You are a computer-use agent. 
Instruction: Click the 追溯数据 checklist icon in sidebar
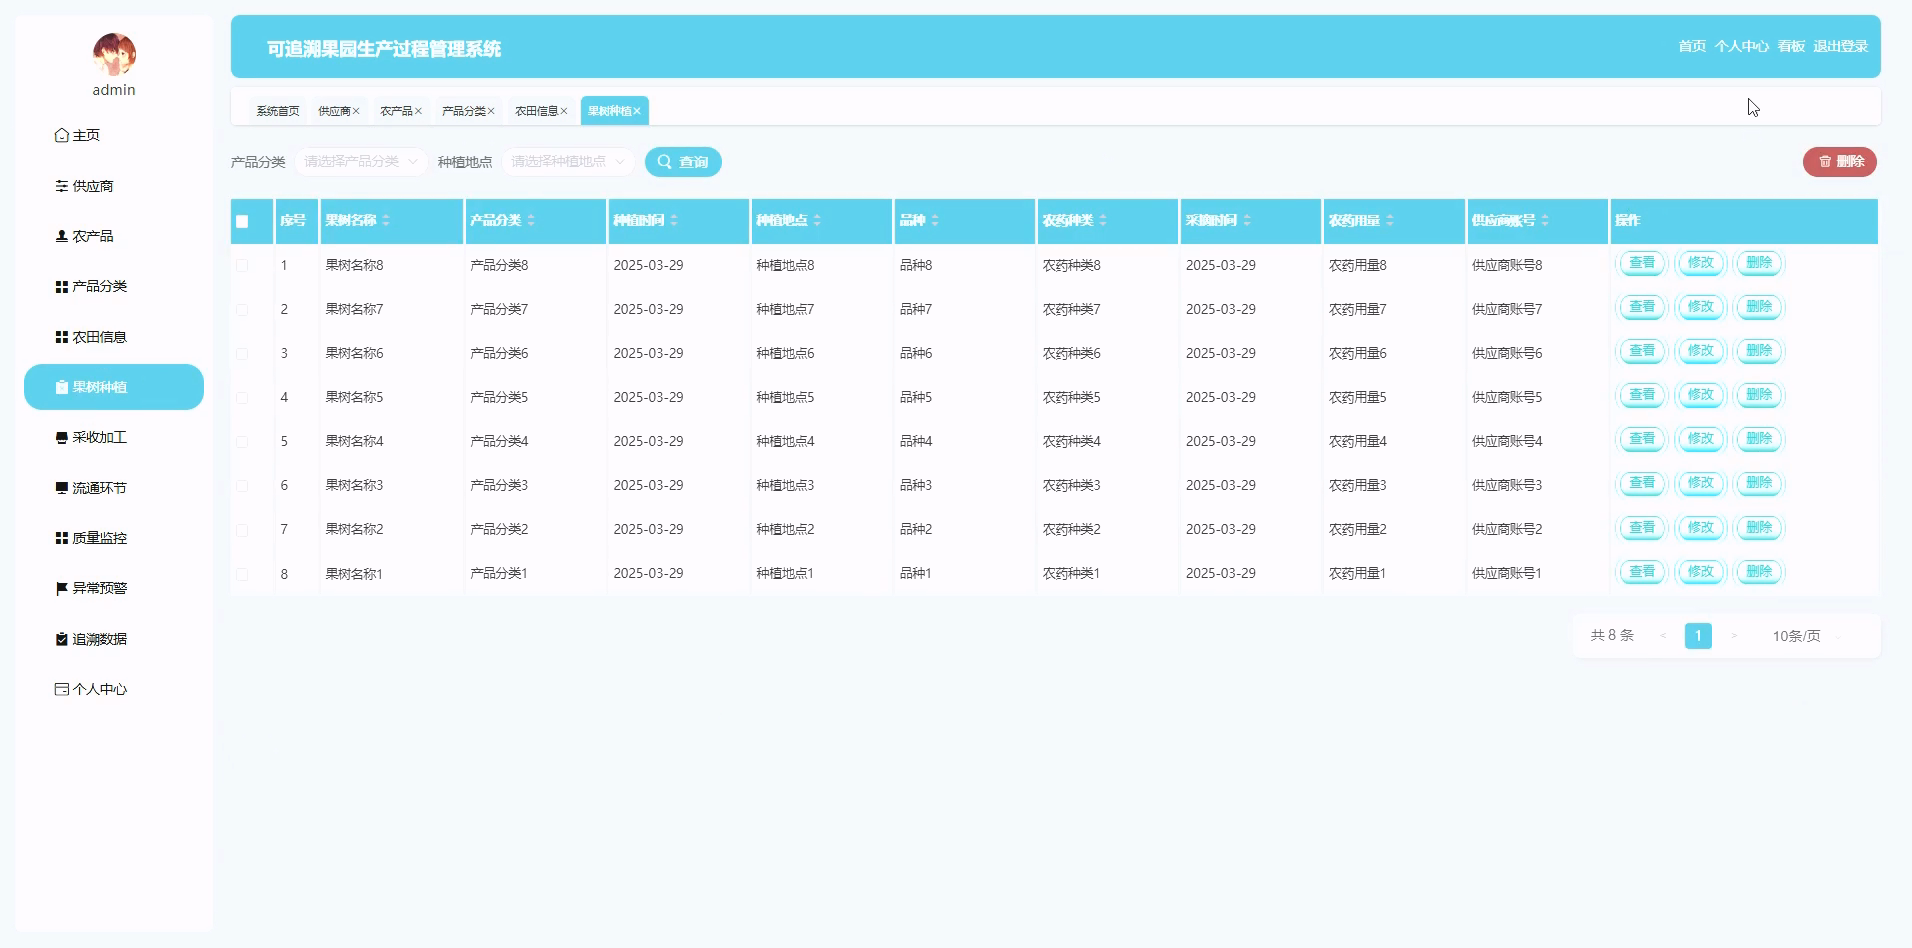[x=62, y=639]
